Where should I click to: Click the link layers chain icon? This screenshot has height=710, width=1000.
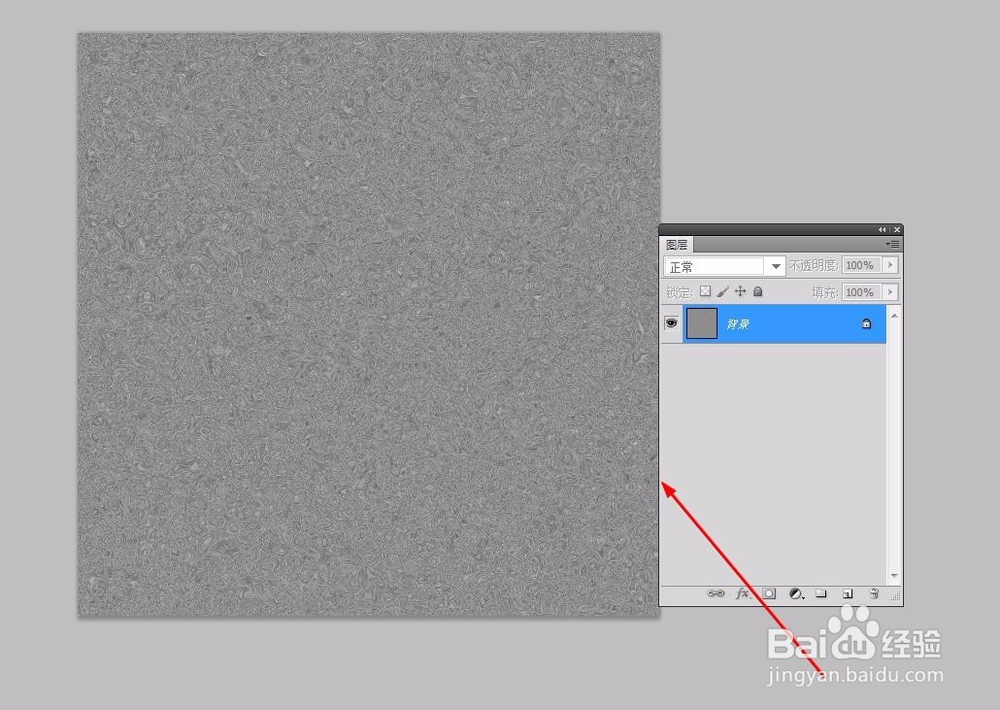click(716, 593)
